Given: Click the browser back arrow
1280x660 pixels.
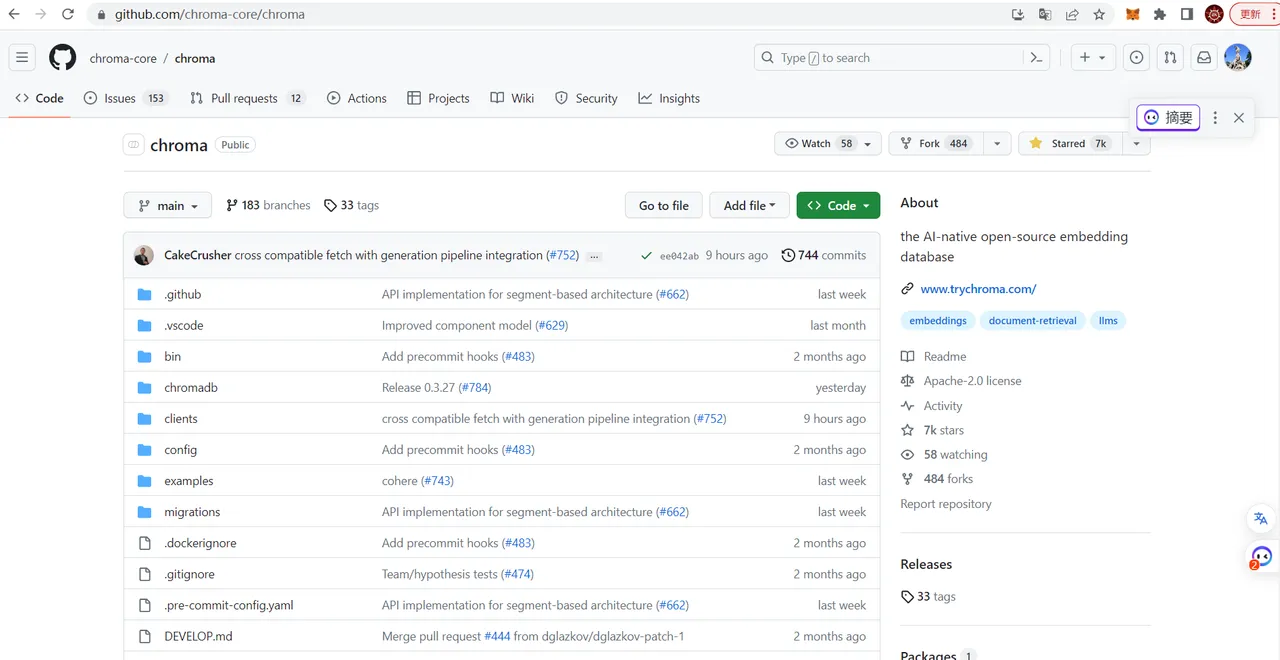Looking at the screenshot, I should pos(14,14).
